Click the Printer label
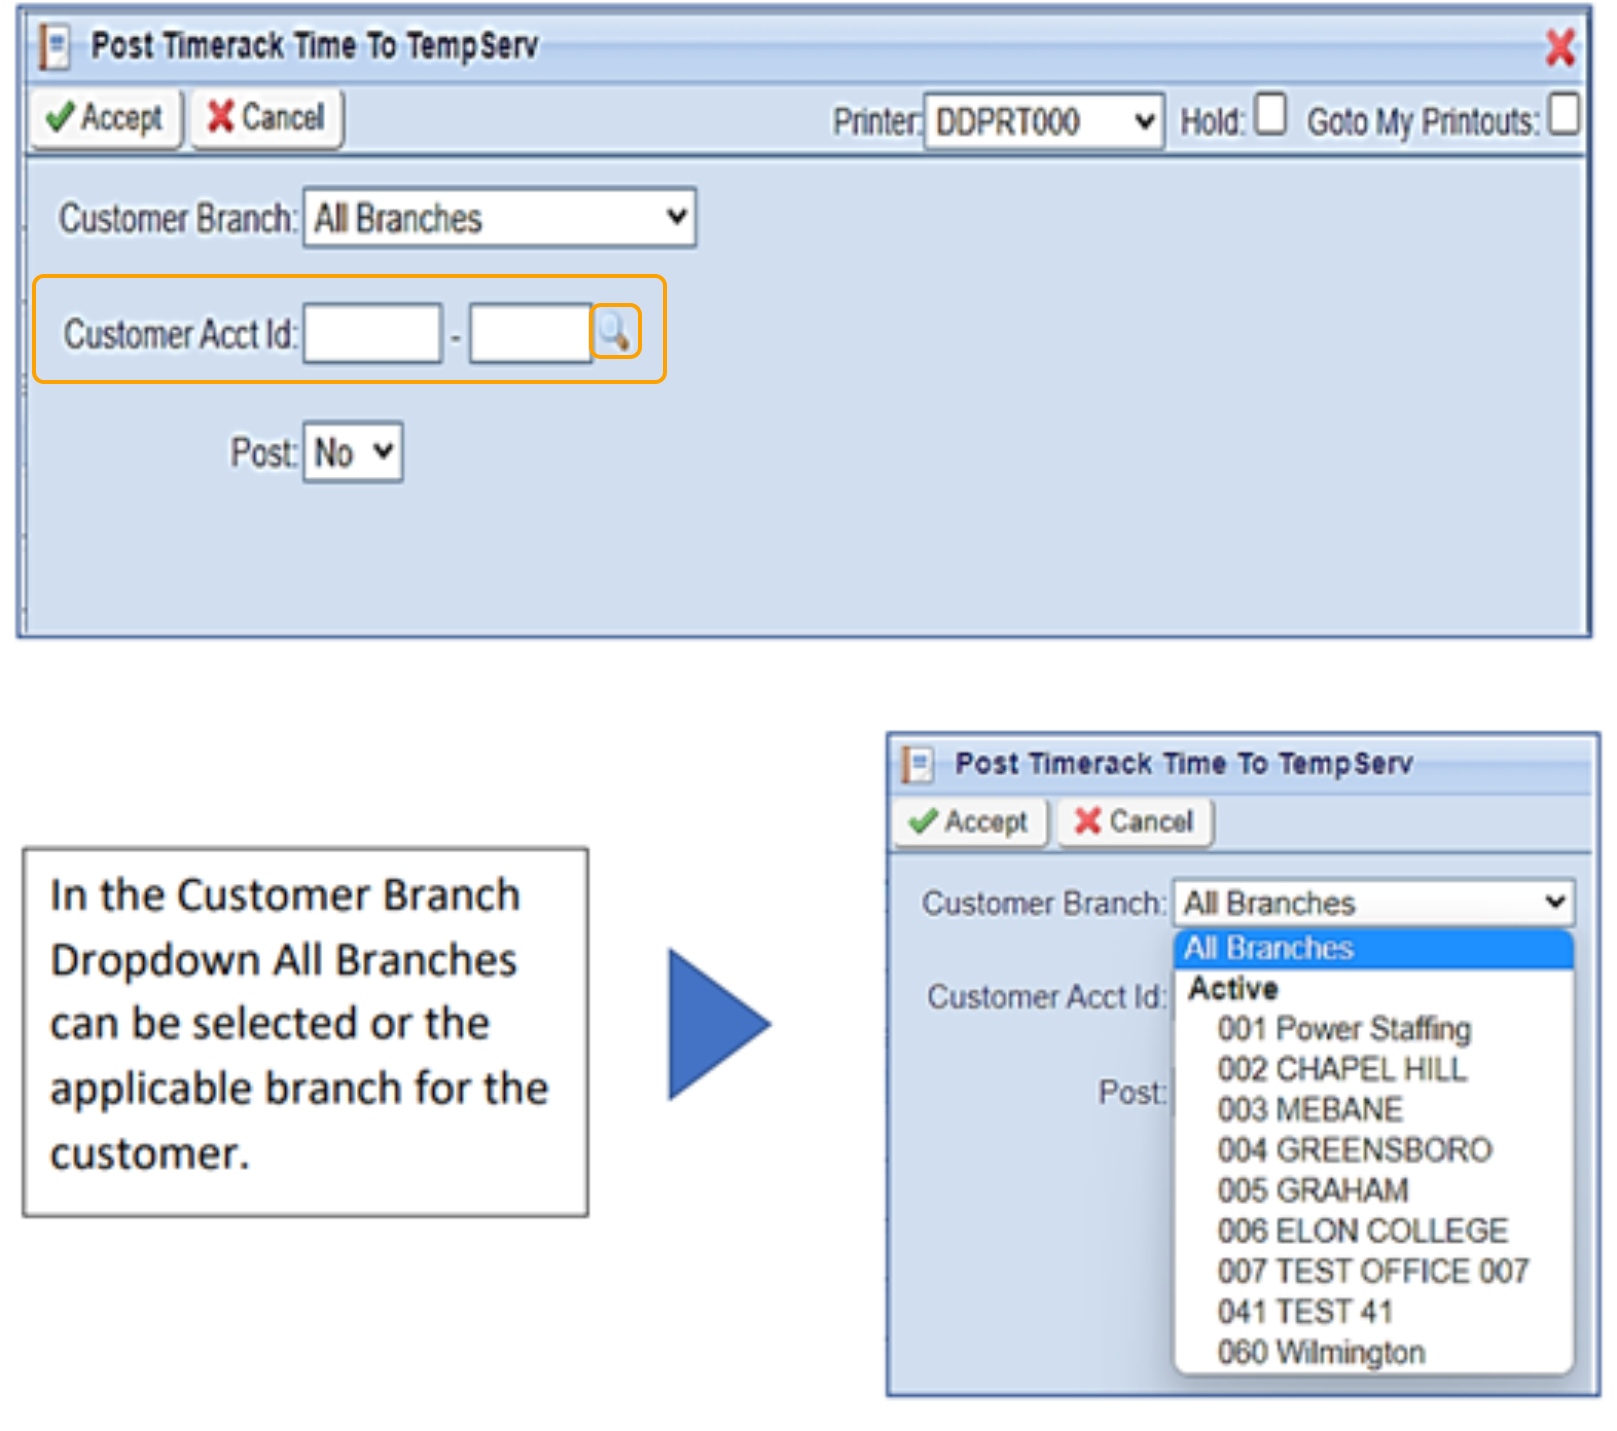The height and width of the screenshot is (1431, 1617). click(x=876, y=121)
